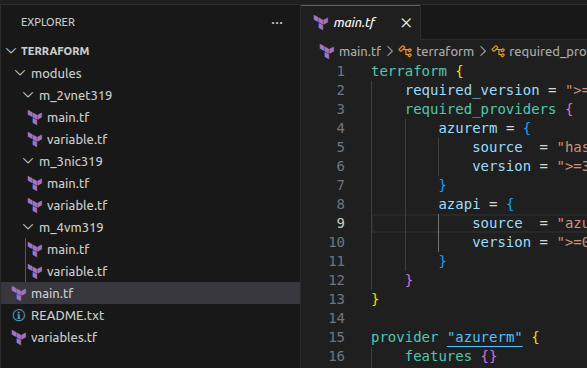Select the root main.tf file in Explorer
Image resolution: width=587 pixels, height=368 pixels.
pyautogui.click(x=150, y=293)
